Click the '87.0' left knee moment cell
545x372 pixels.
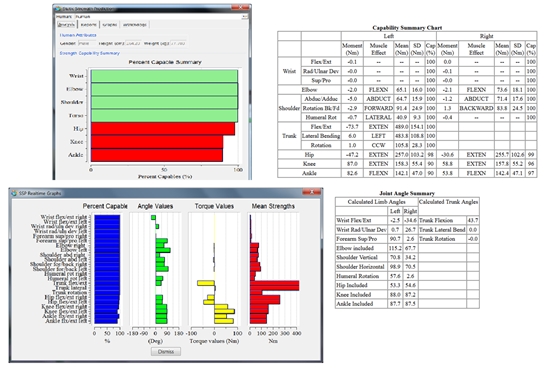click(x=352, y=164)
